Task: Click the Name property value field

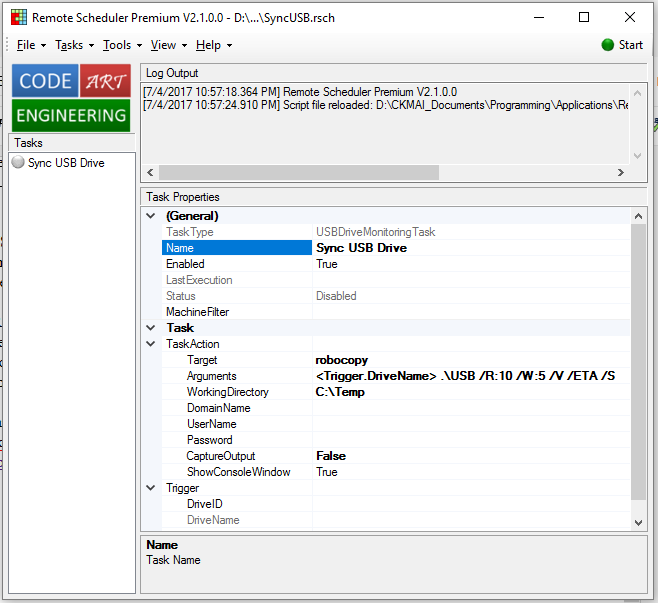Action: 471,248
